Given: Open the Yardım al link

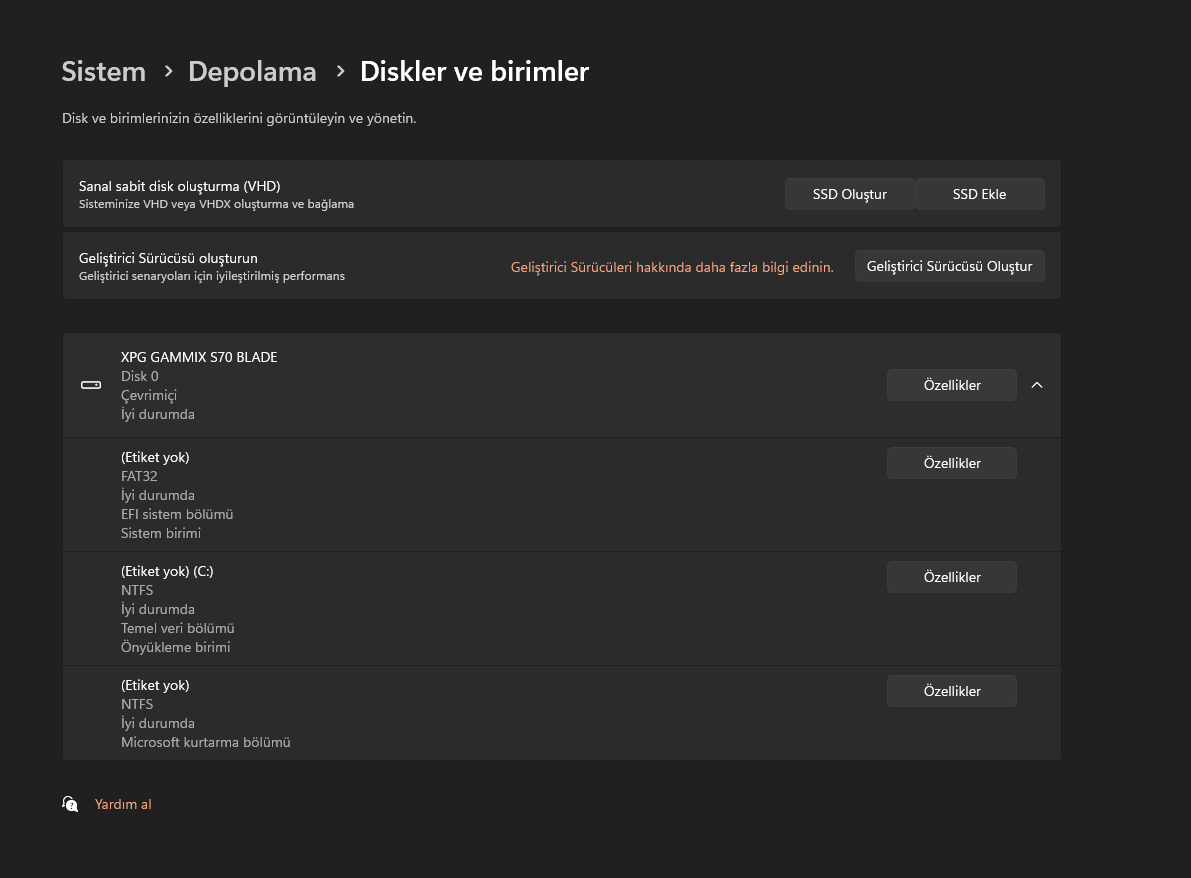Looking at the screenshot, I should [x=123, y=804].
